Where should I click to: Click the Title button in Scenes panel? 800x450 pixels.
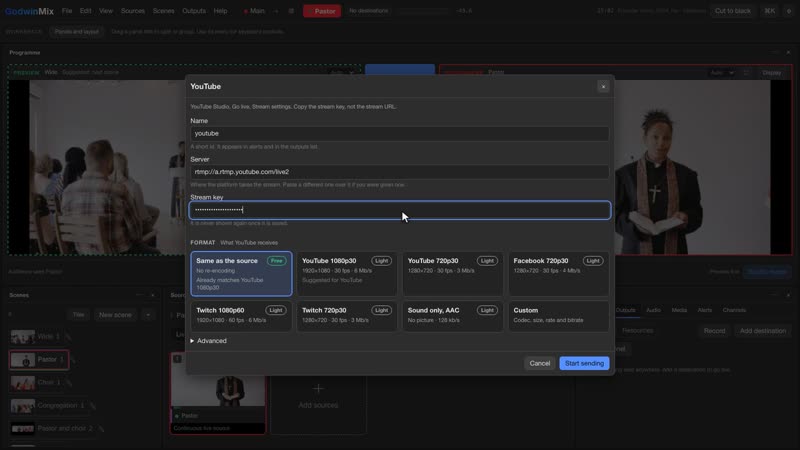(78, 315)
